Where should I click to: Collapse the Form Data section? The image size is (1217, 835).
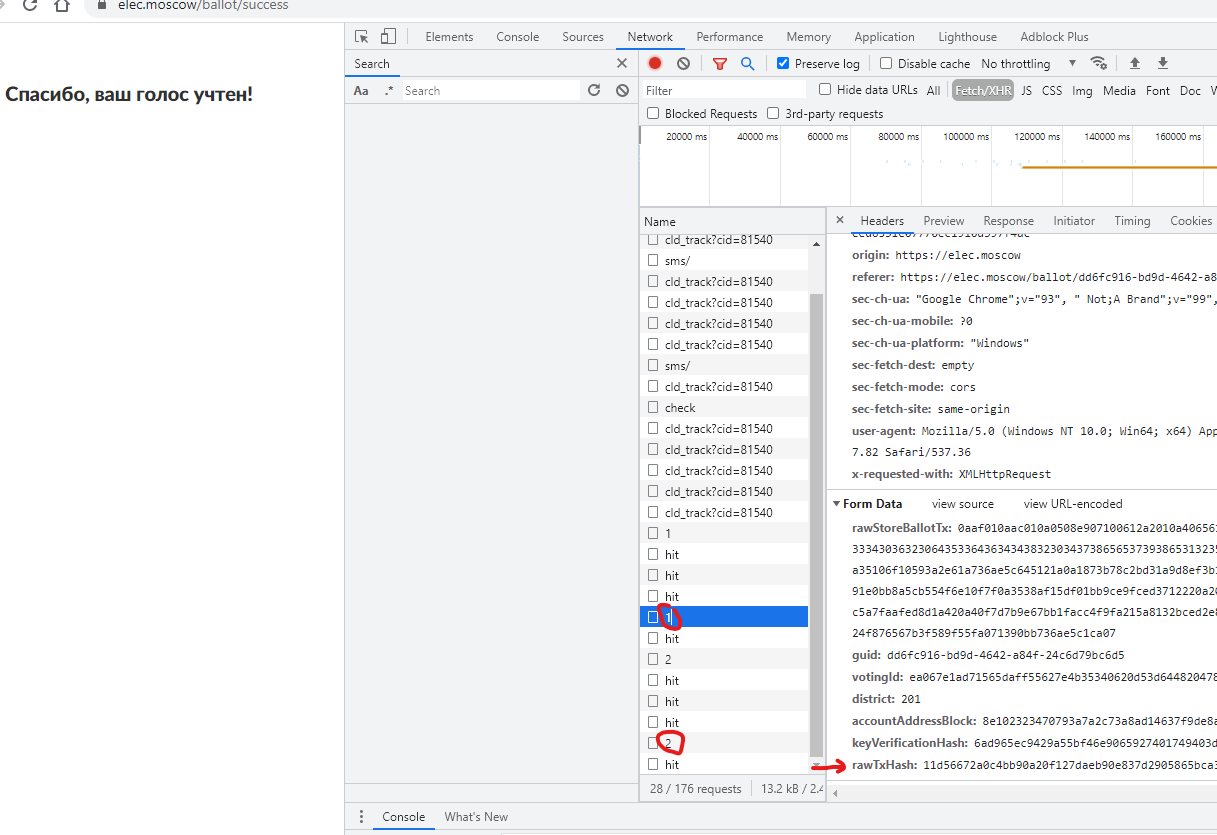[x=837, y=504]
